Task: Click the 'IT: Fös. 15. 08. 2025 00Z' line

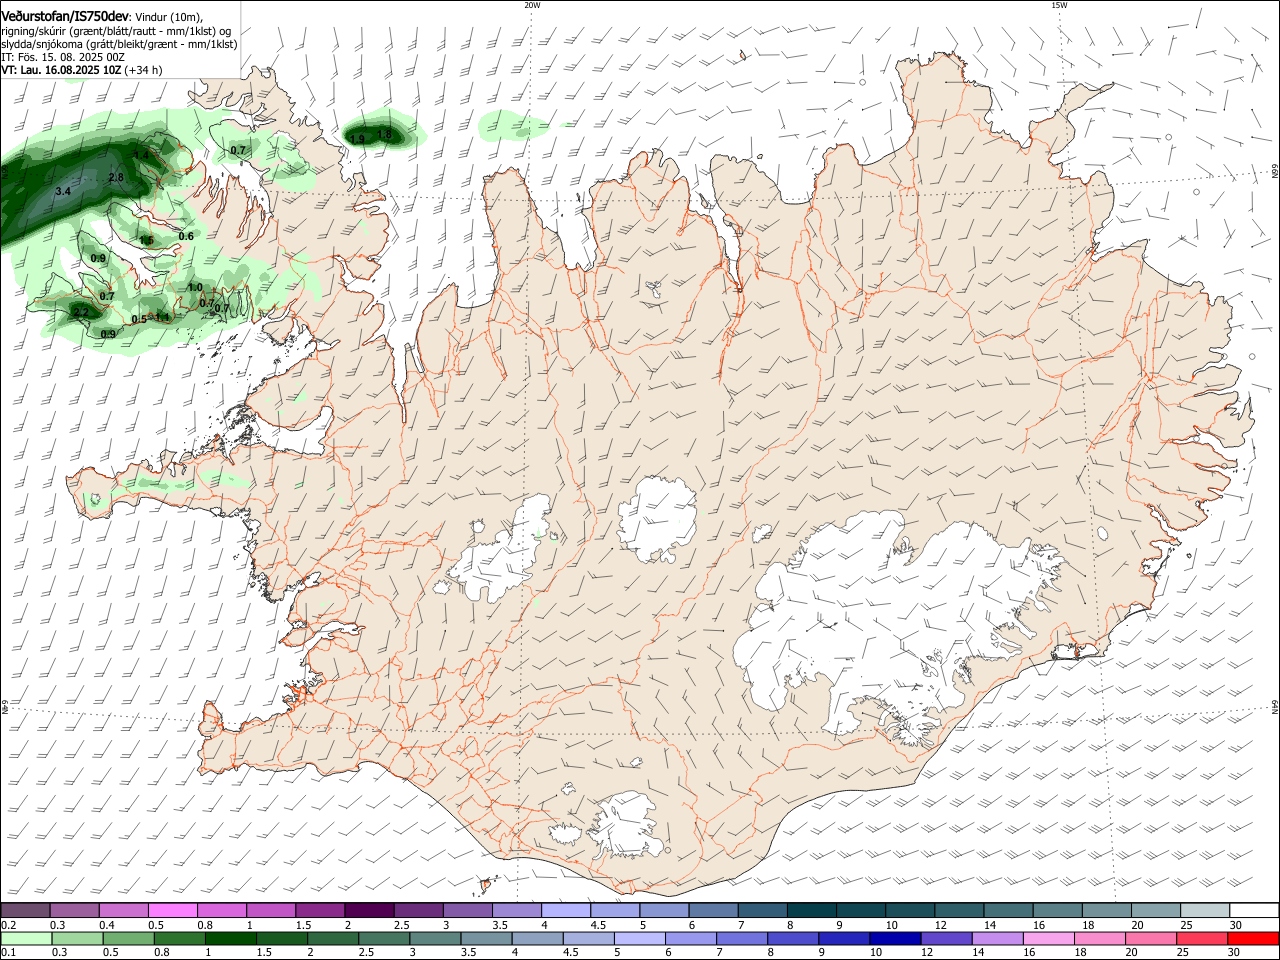Action: click(63, 57)
